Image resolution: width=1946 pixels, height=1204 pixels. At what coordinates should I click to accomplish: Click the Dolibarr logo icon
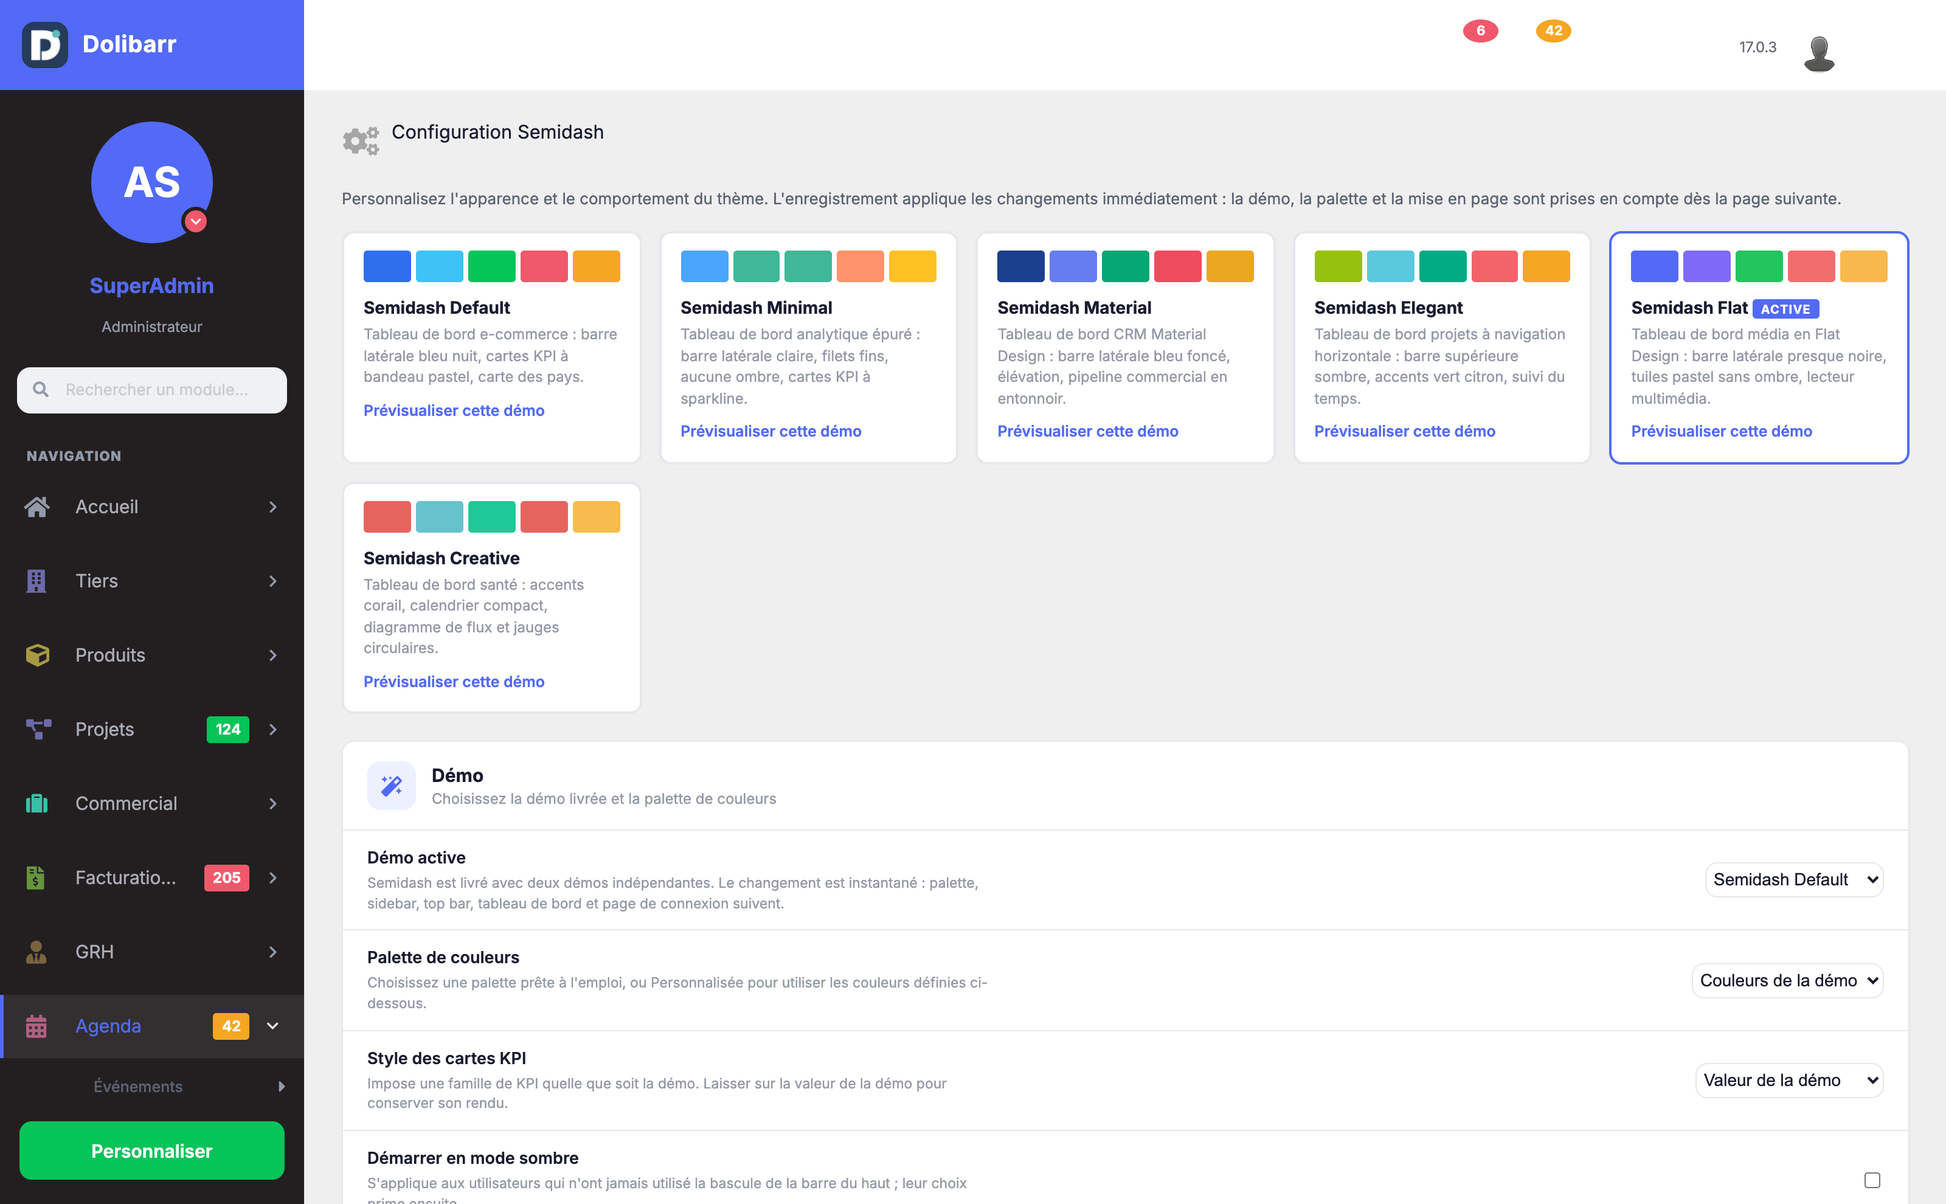(45, 44)
